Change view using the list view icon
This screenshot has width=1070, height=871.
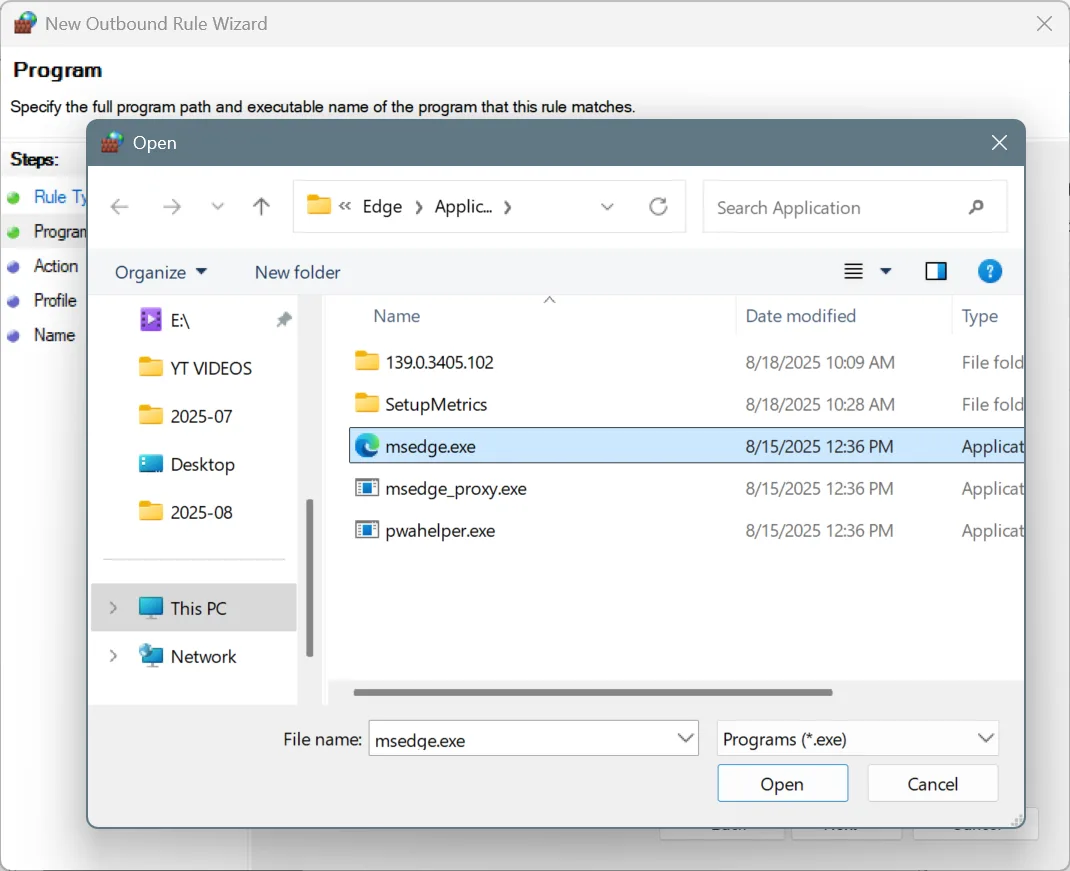point(853,271)
